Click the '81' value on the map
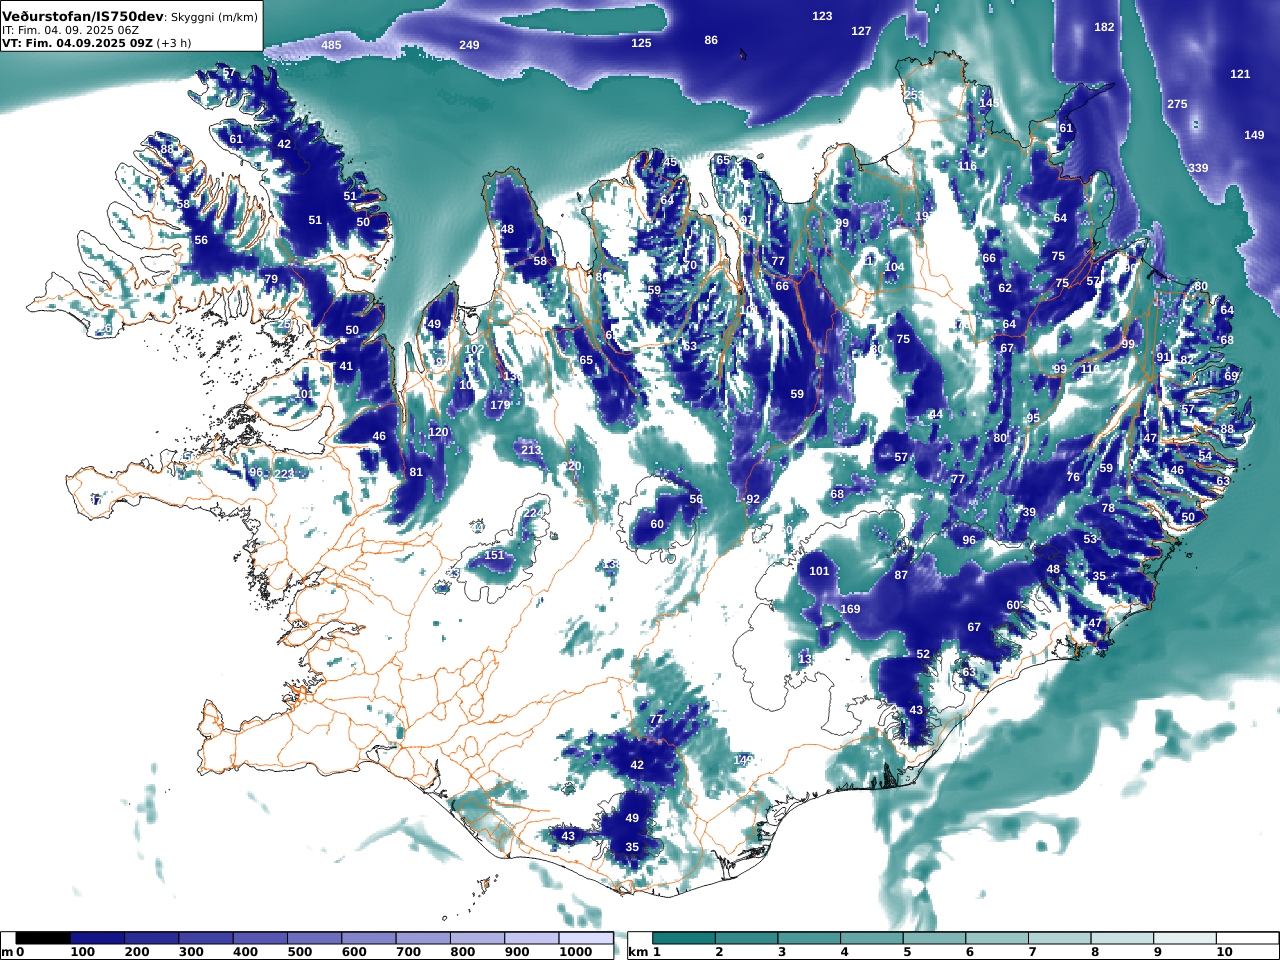The height and width of the screenshot is (960, 1280). (416, 472)
